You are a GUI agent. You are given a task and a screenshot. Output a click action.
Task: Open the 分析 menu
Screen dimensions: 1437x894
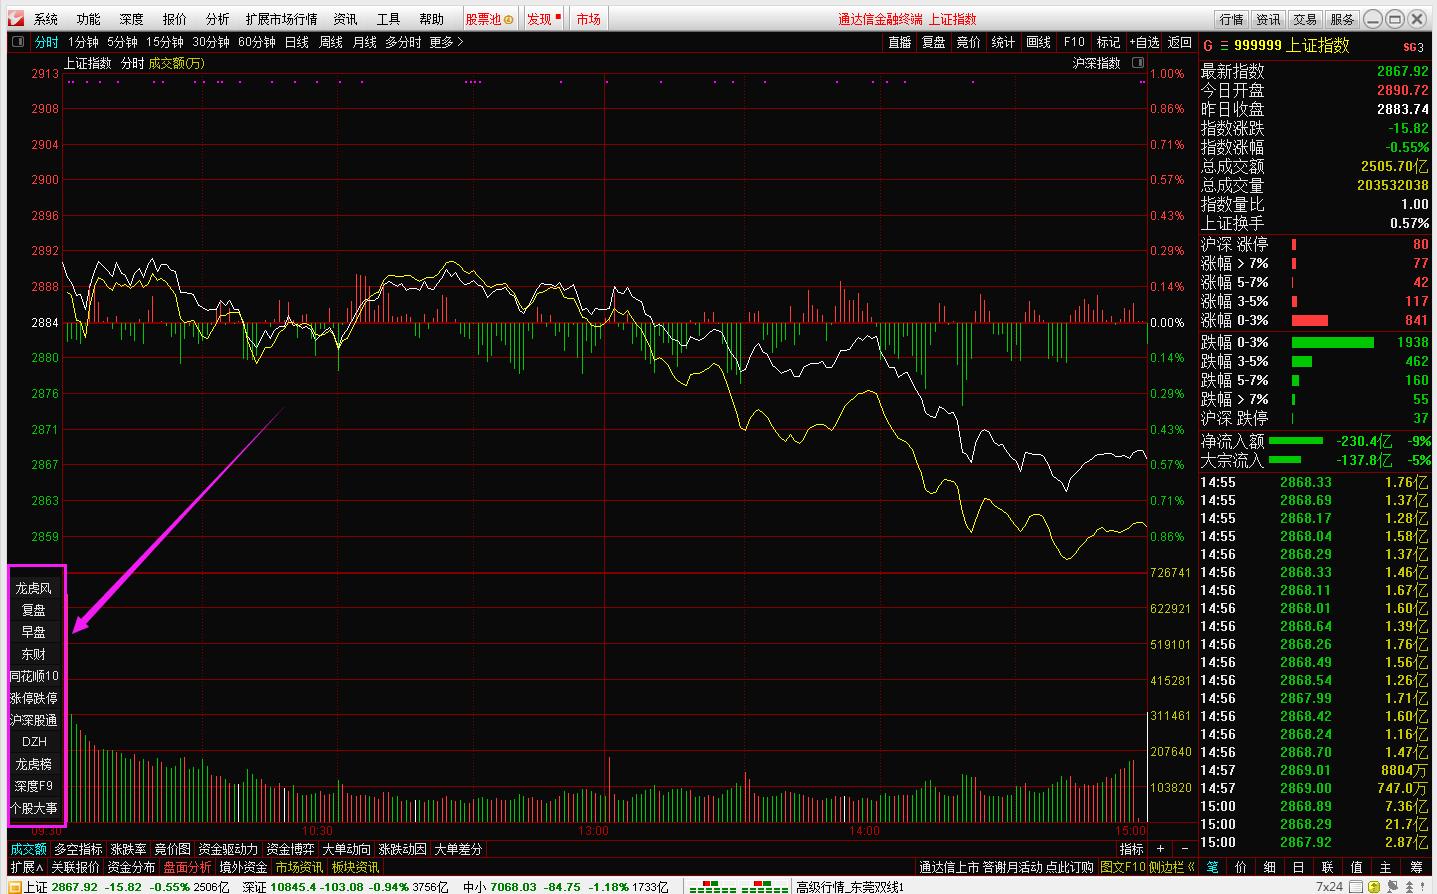[217, 19]
